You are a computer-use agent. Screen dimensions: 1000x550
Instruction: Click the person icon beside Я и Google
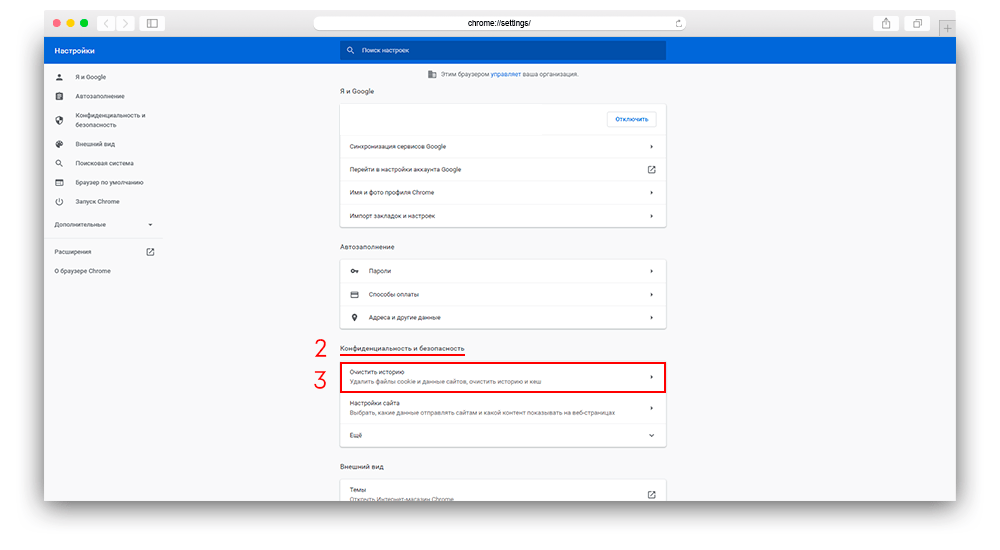59,77
